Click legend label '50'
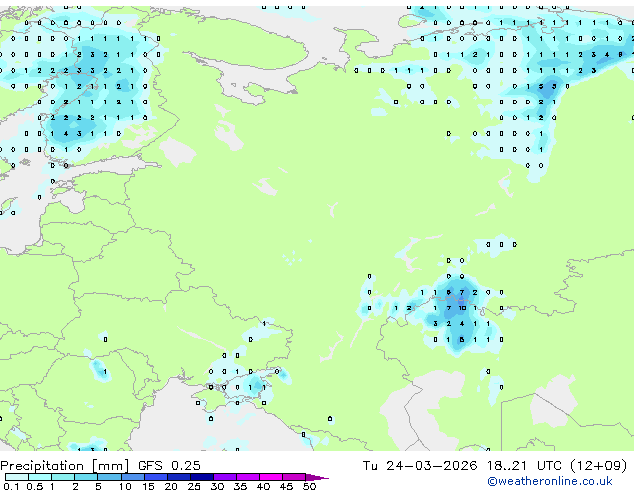Image resolution: width=634 pixels, height=490 pixels. (309, 486)
